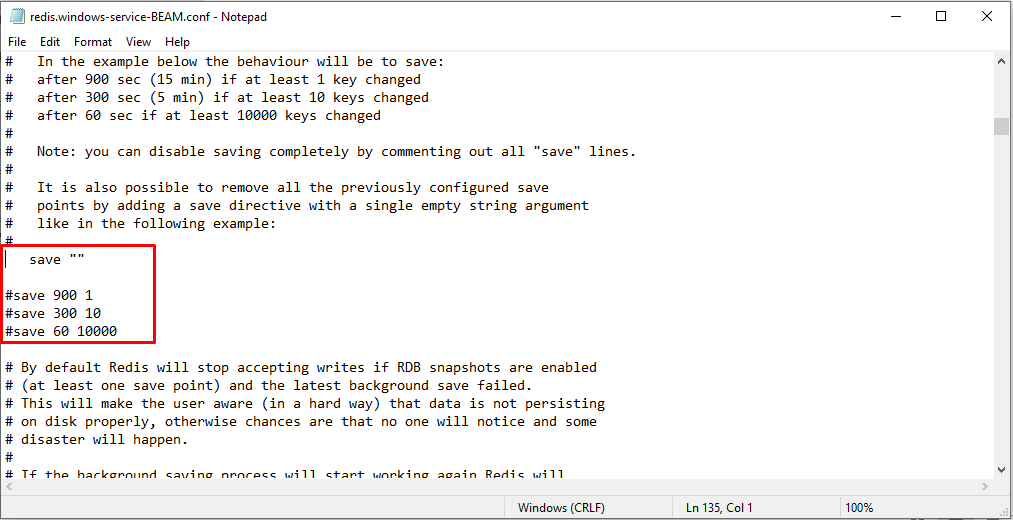1013x520 pixels.
Task: Click the Notepad document icon in title bar
Action: pyautogui.click(x=17, y=16)
